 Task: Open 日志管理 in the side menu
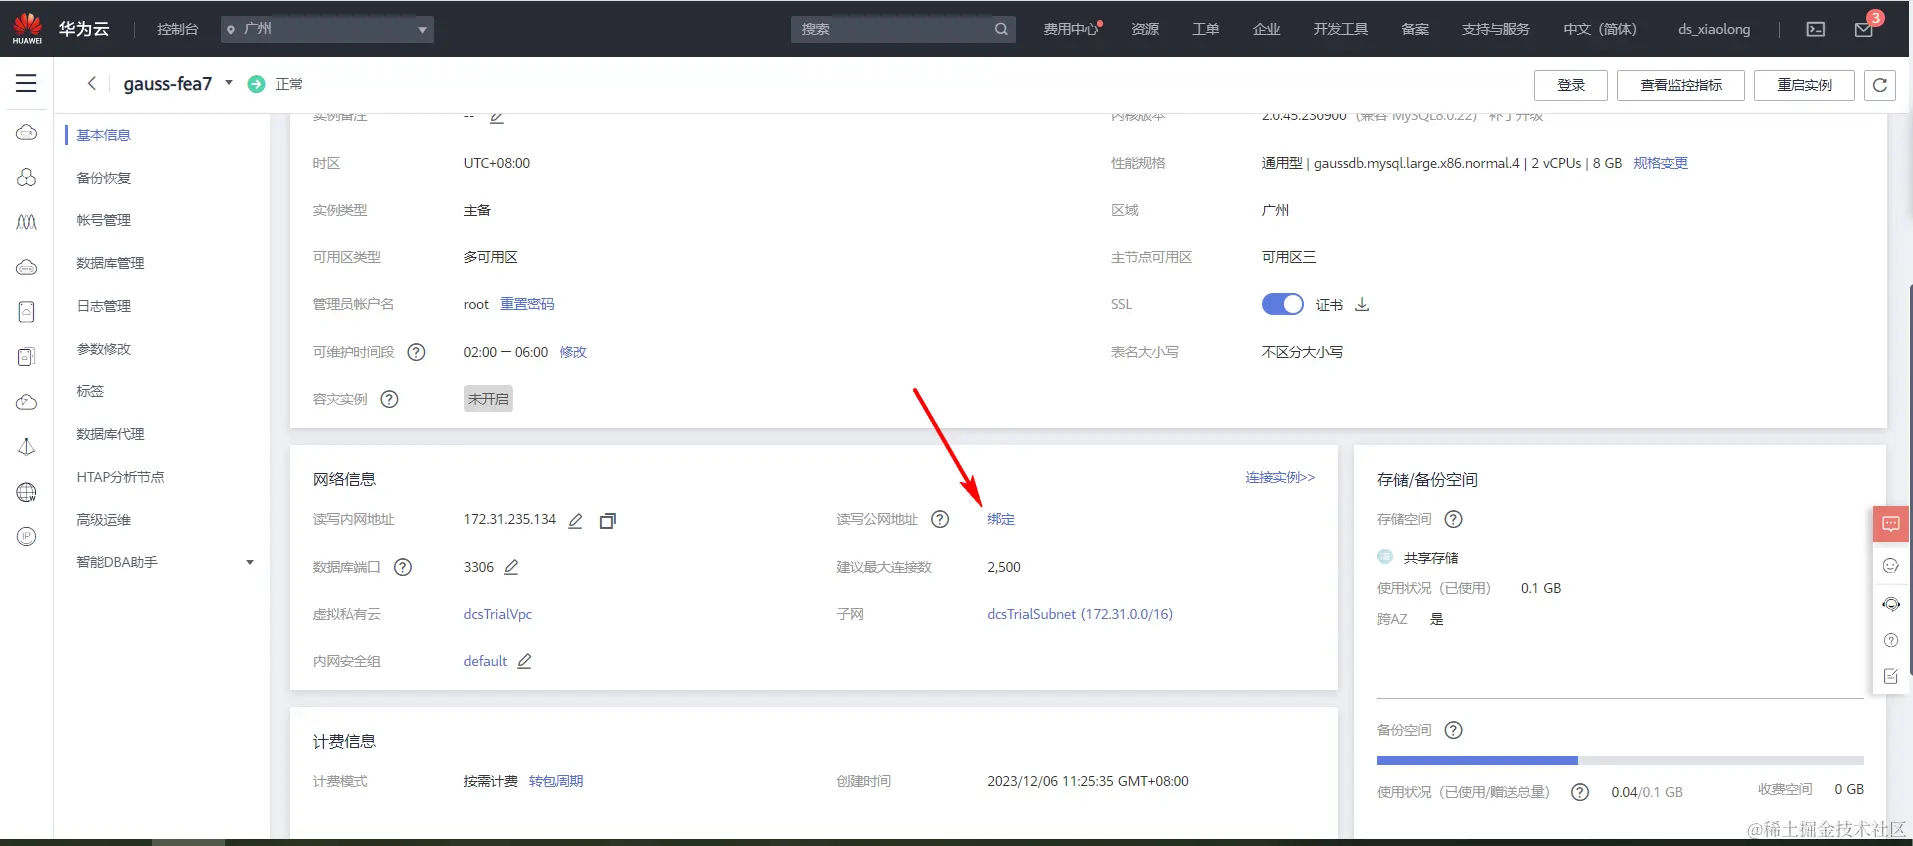point(104,306)
